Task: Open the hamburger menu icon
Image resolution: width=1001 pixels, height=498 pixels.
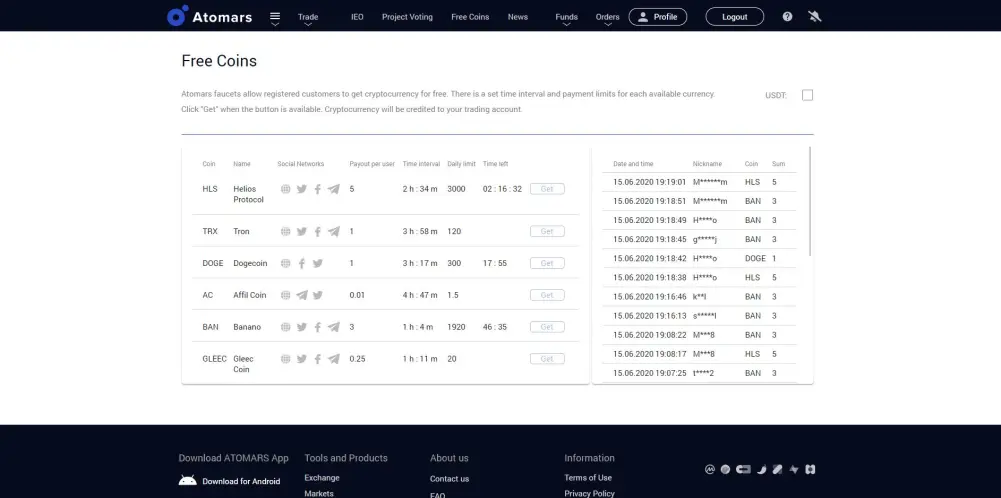Action: pyautogui.click(x=275, y=17)
